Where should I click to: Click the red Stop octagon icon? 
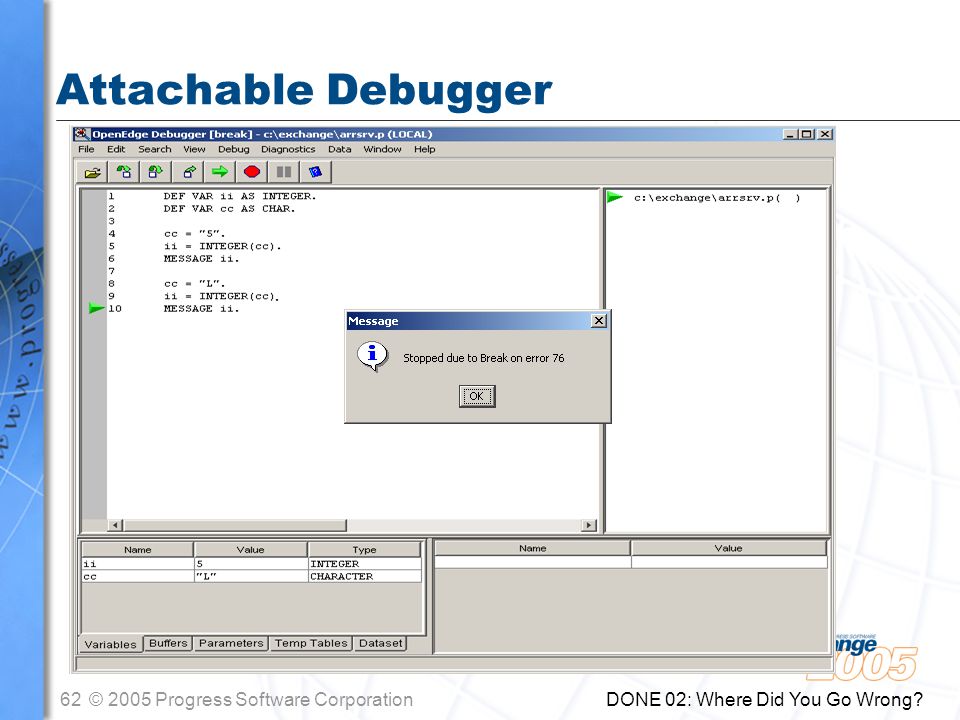(252, 172)
